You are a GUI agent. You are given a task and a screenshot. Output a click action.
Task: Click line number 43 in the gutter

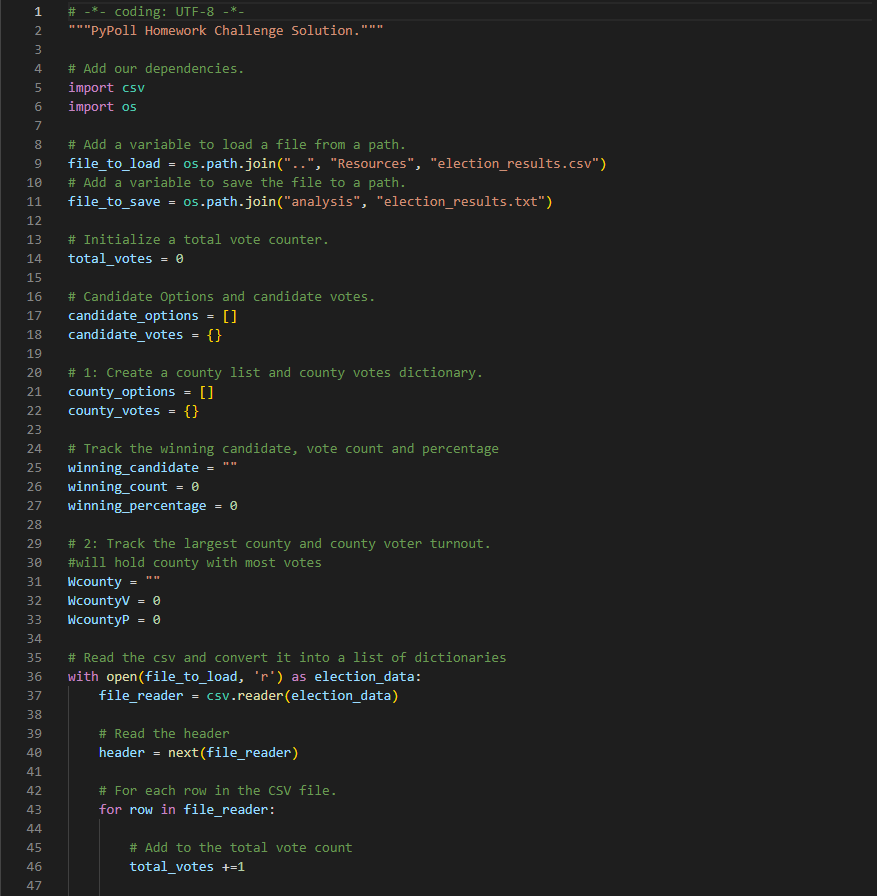34,810
